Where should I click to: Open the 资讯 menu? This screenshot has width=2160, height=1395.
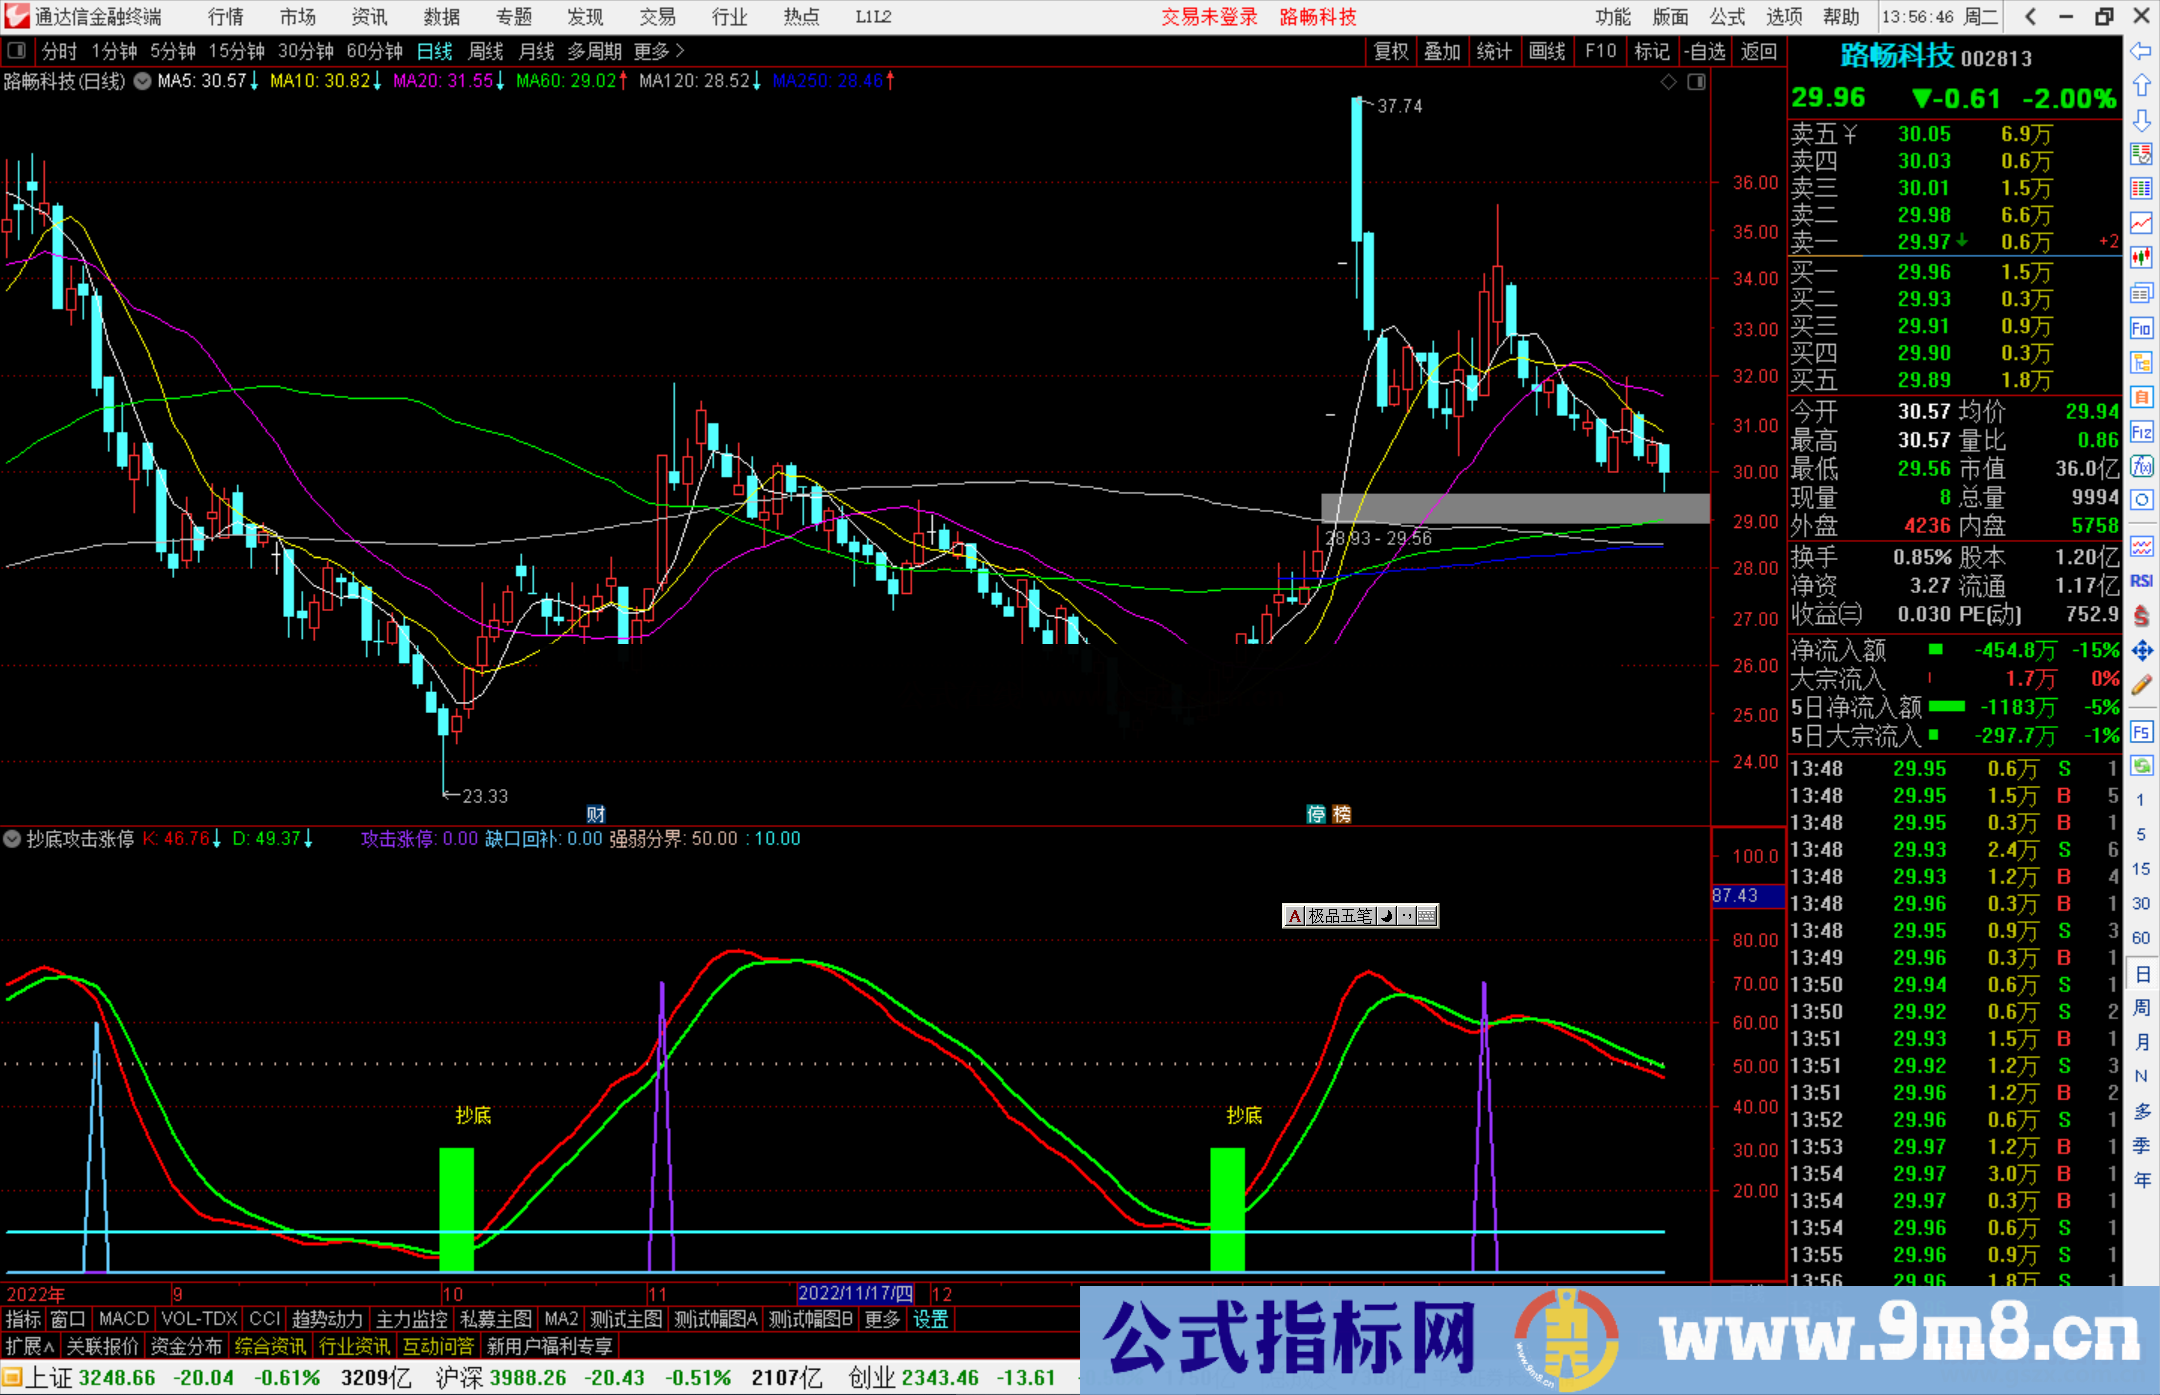[369, 17]
